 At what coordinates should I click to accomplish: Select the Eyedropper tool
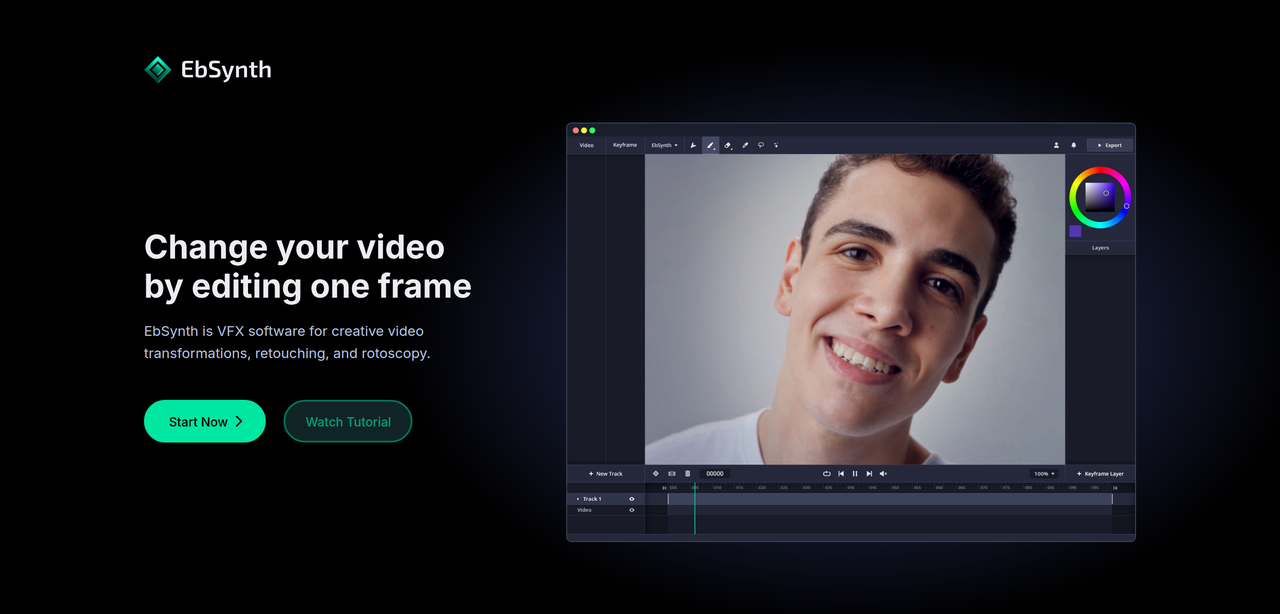pos(745,145)
